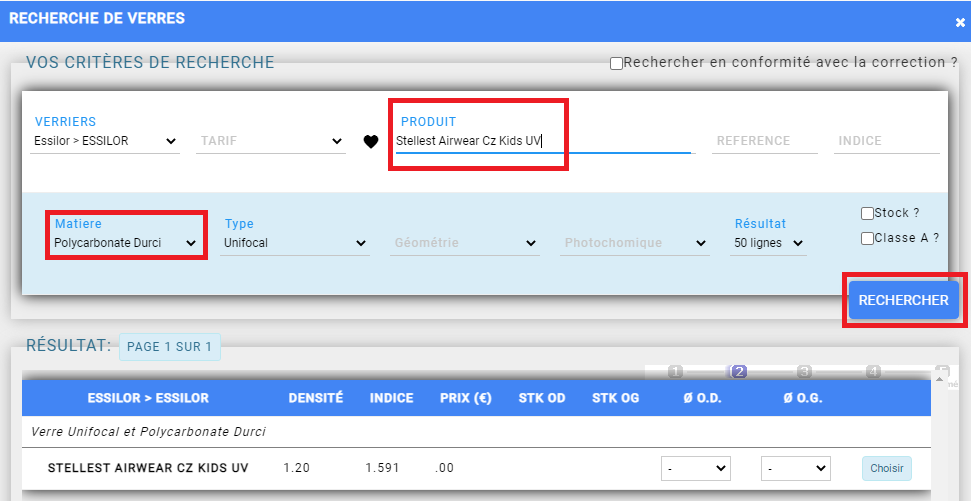The image size is (971, 501).
Task: Click the Reference input field
Action: coord(765,141)
